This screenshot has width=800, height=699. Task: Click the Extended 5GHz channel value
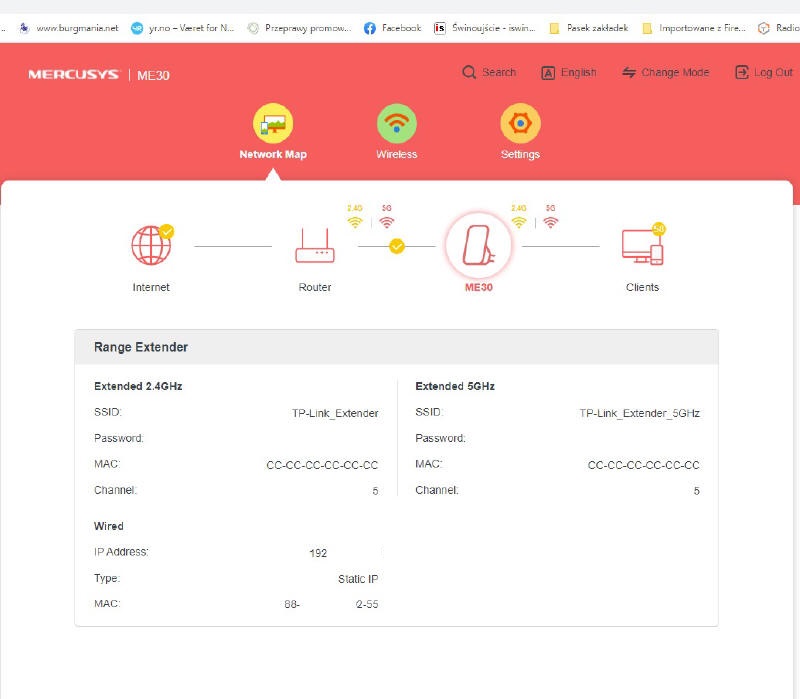click(696, 491)
